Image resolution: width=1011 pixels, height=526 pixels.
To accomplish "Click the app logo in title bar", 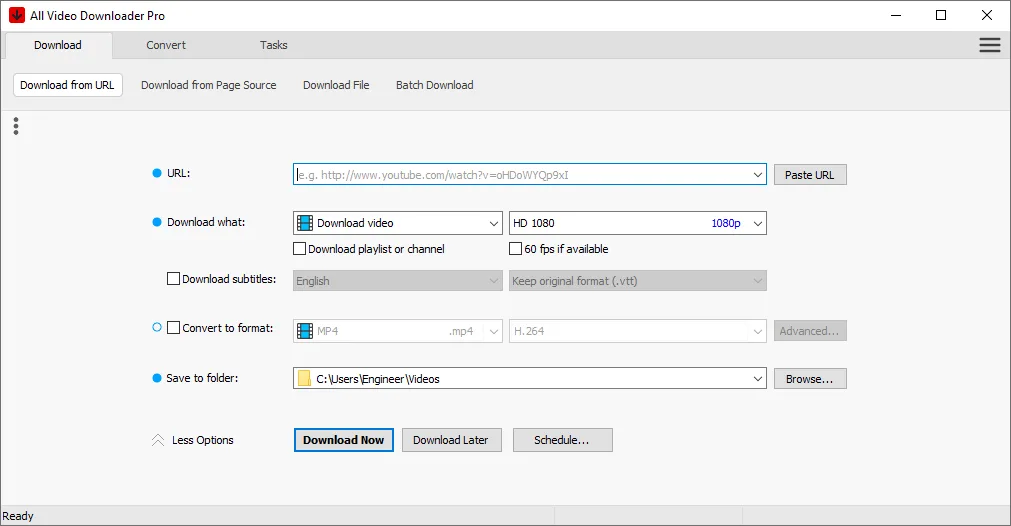I will [17, 15].
